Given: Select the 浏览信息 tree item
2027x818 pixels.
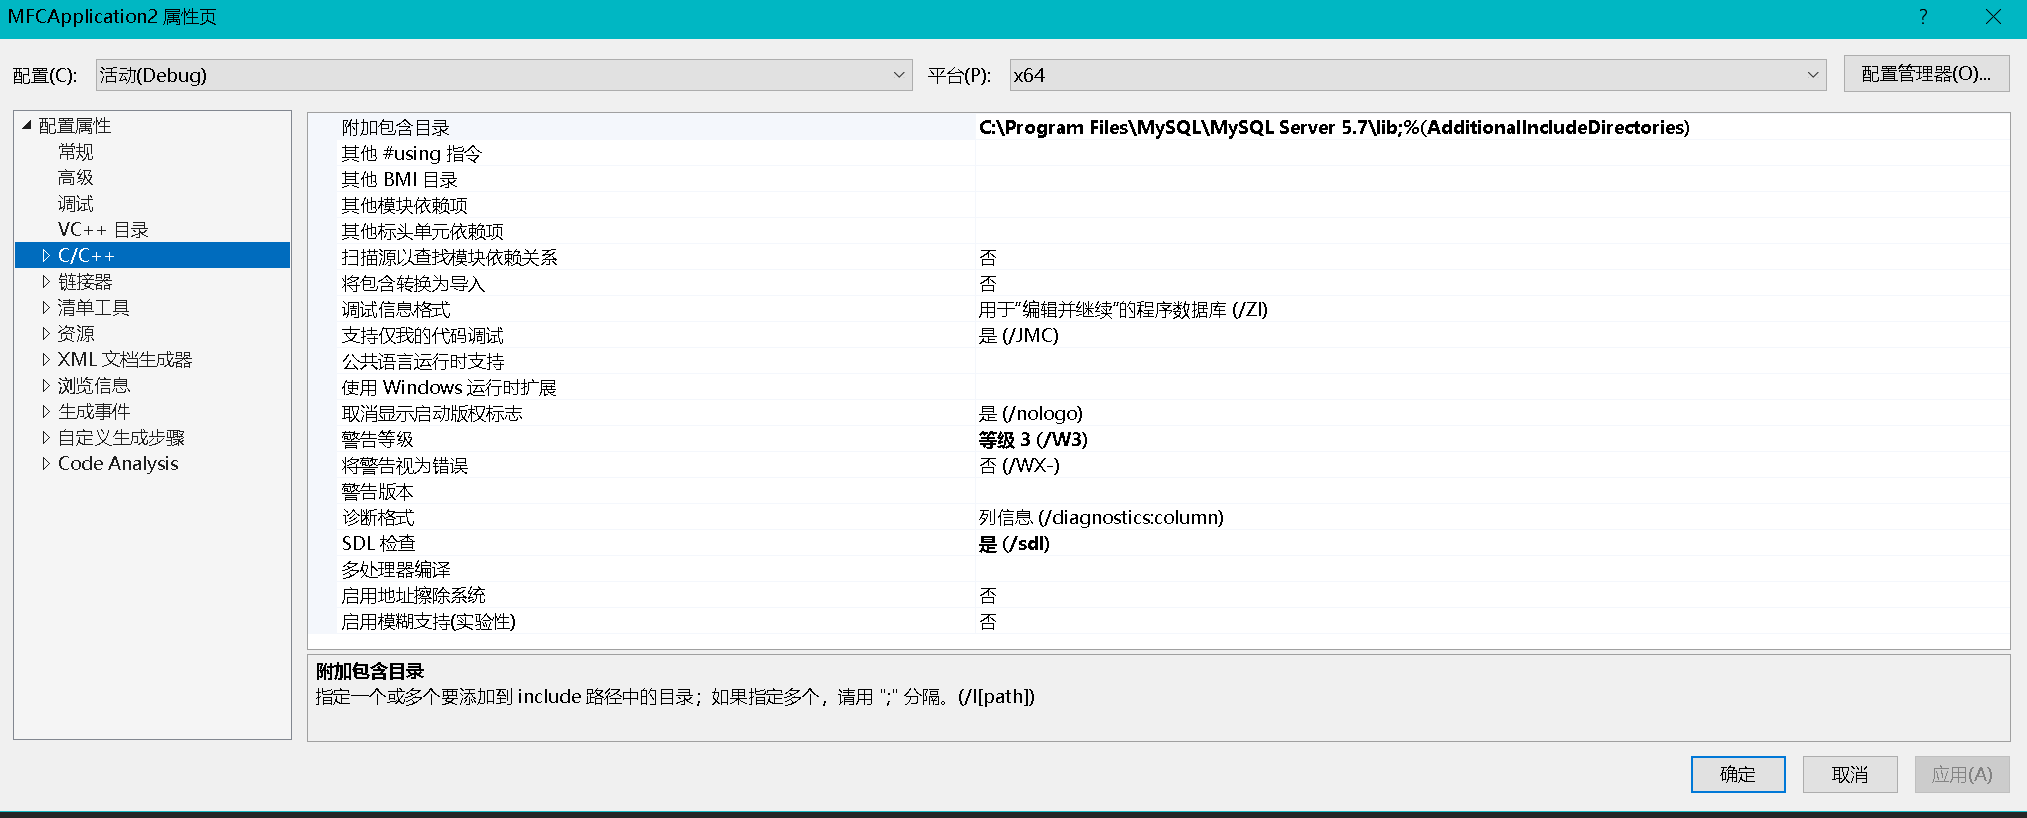Looking at the screenshot, I should 94,386.
